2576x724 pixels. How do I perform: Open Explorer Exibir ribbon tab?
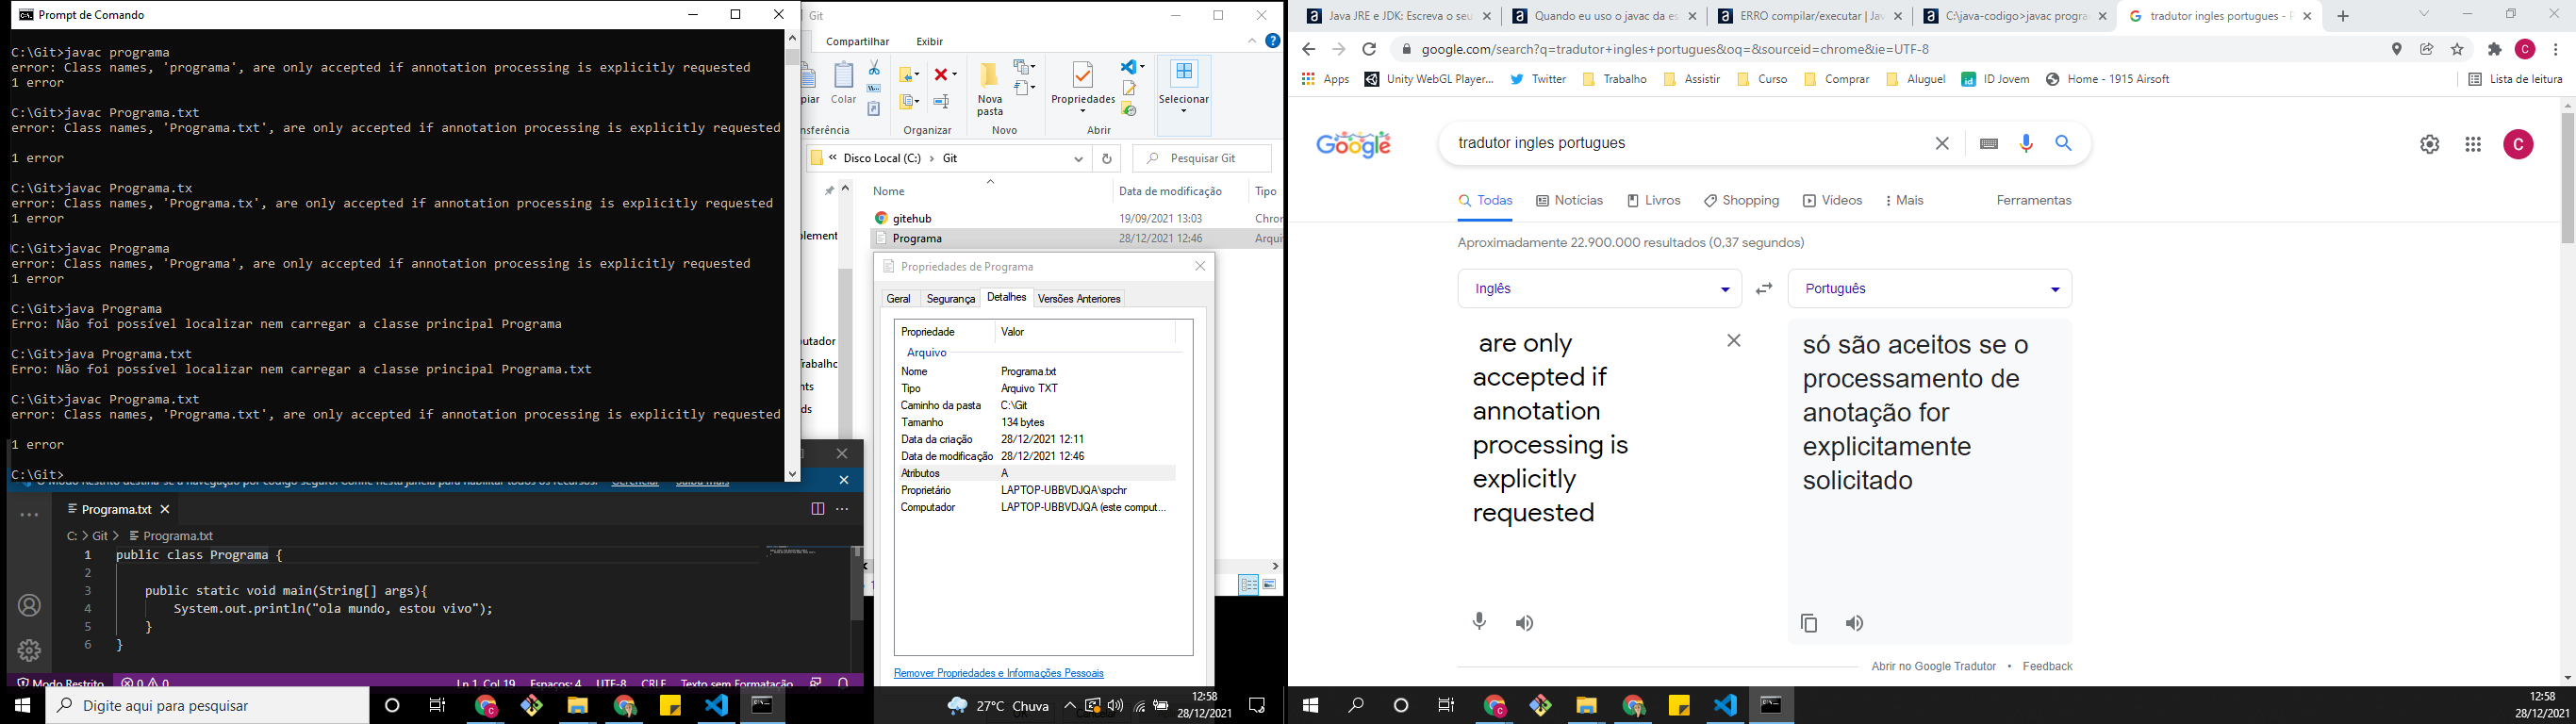point(929,41)
